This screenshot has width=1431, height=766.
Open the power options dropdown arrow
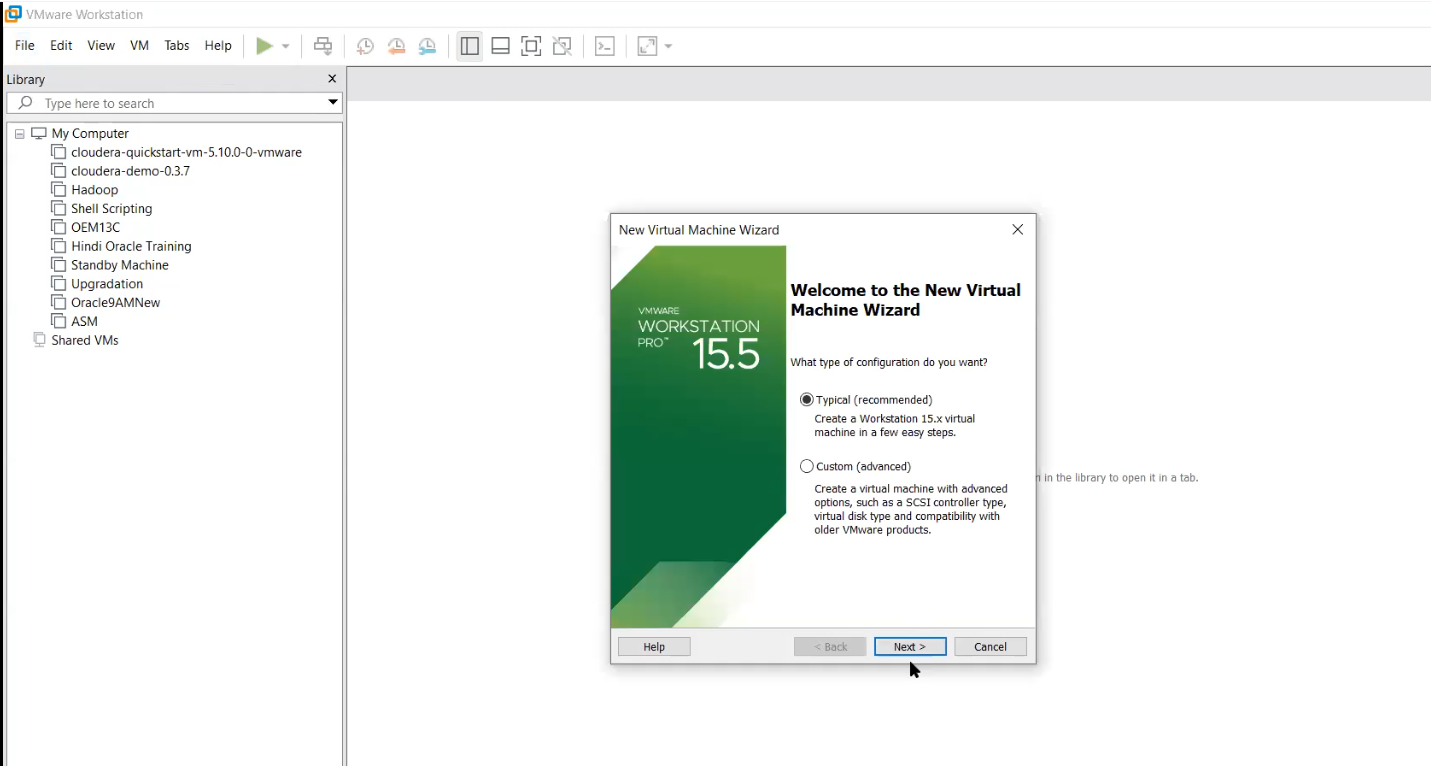[x=285, y=46]
